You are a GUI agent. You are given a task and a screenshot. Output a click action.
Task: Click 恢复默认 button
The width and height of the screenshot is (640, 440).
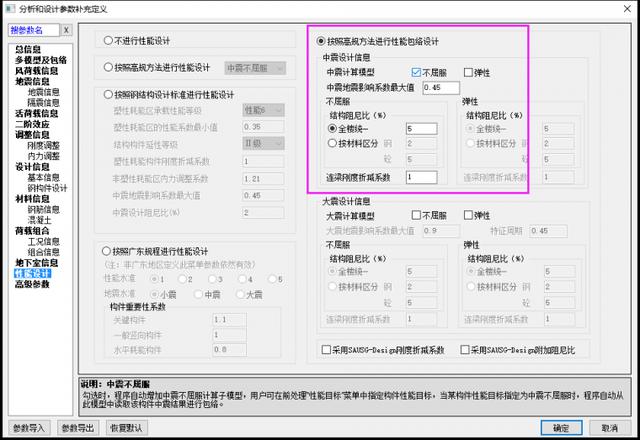127,428
